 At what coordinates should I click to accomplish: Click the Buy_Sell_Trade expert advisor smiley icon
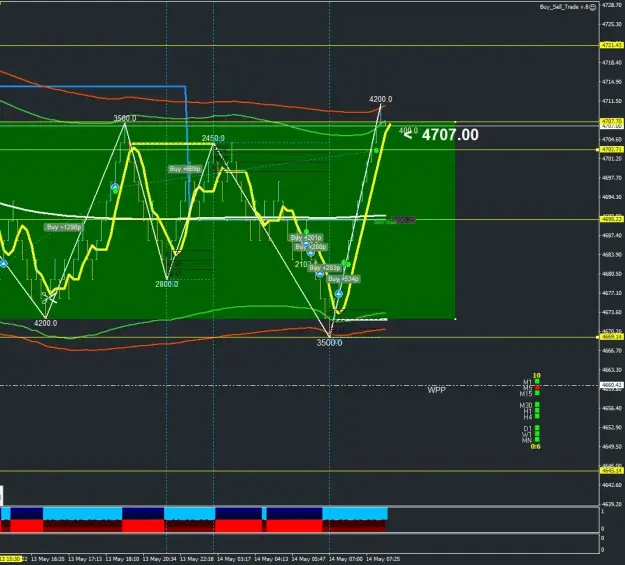click(593, 7)
